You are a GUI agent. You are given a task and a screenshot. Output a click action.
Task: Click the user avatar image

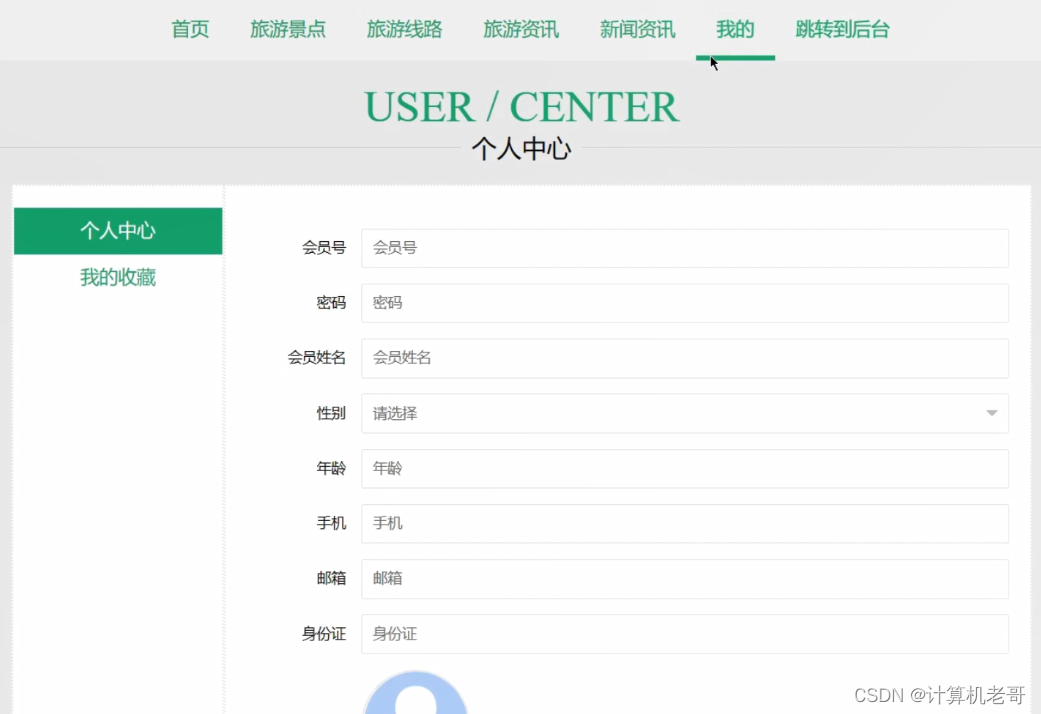tap(416, 693)
